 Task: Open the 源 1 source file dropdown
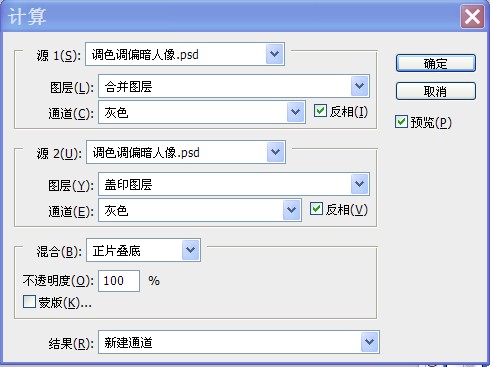point(185,54)
